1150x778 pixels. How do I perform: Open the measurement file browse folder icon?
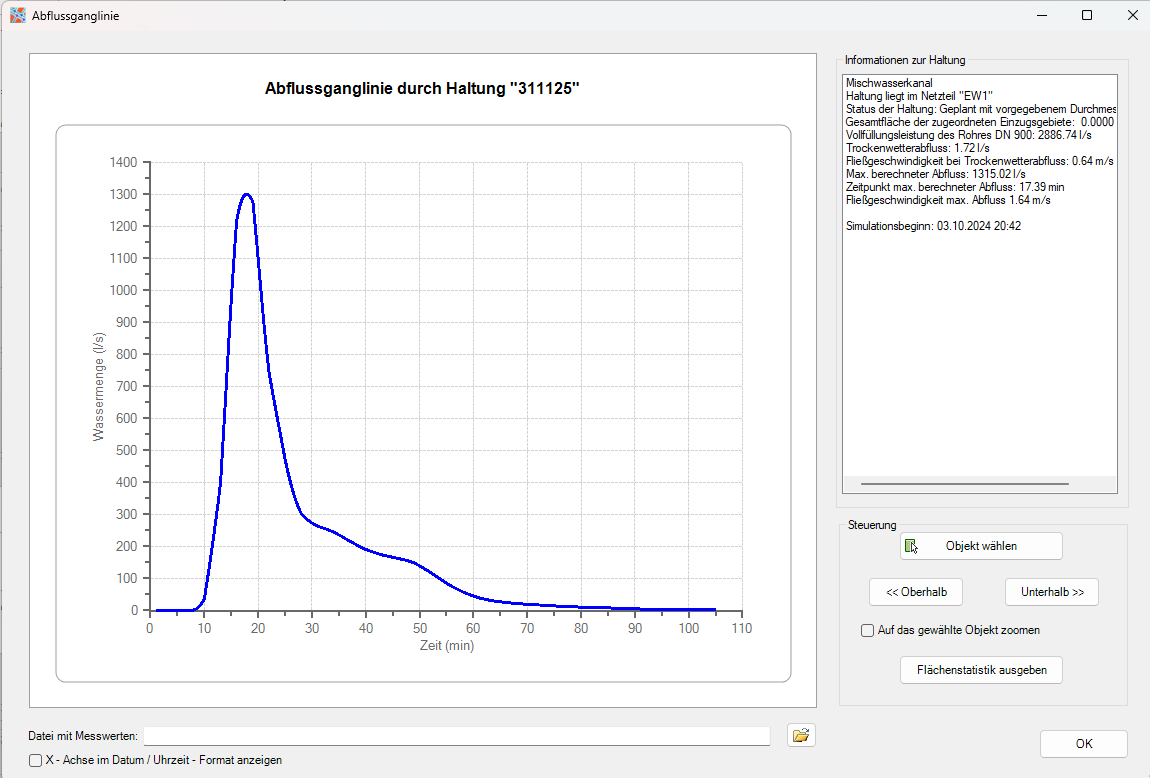click(800, 736)
